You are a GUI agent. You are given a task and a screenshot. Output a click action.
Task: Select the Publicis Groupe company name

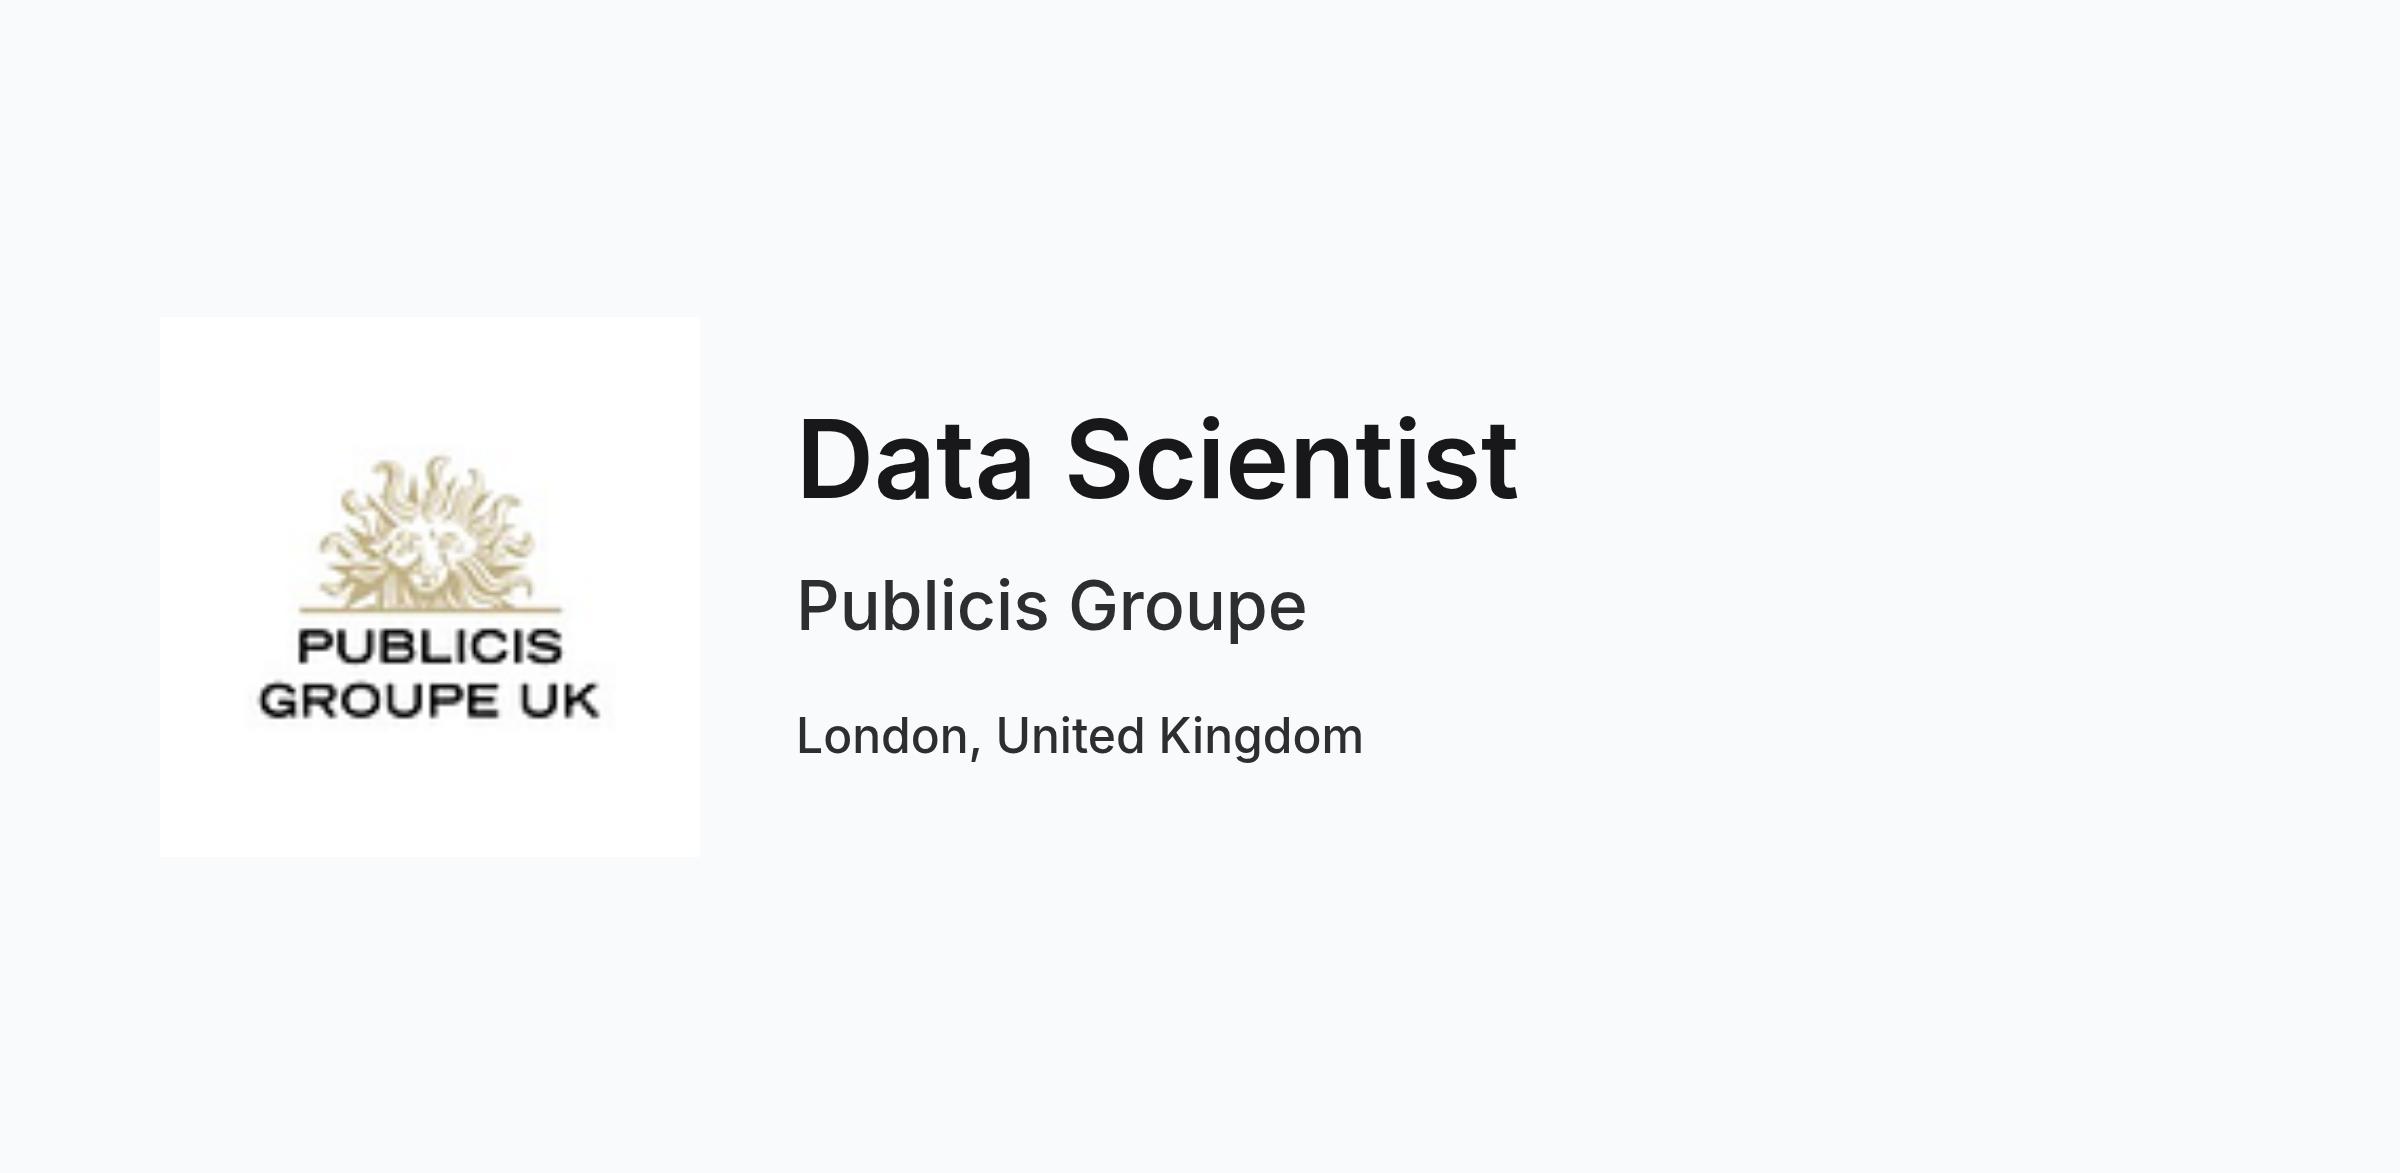(x=1051, y=606)
